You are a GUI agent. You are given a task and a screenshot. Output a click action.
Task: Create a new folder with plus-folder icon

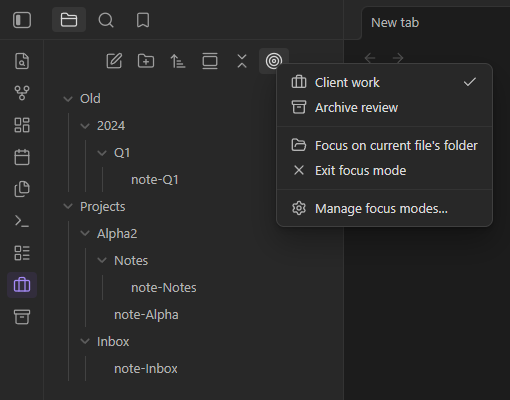click(x=146, y=61)
